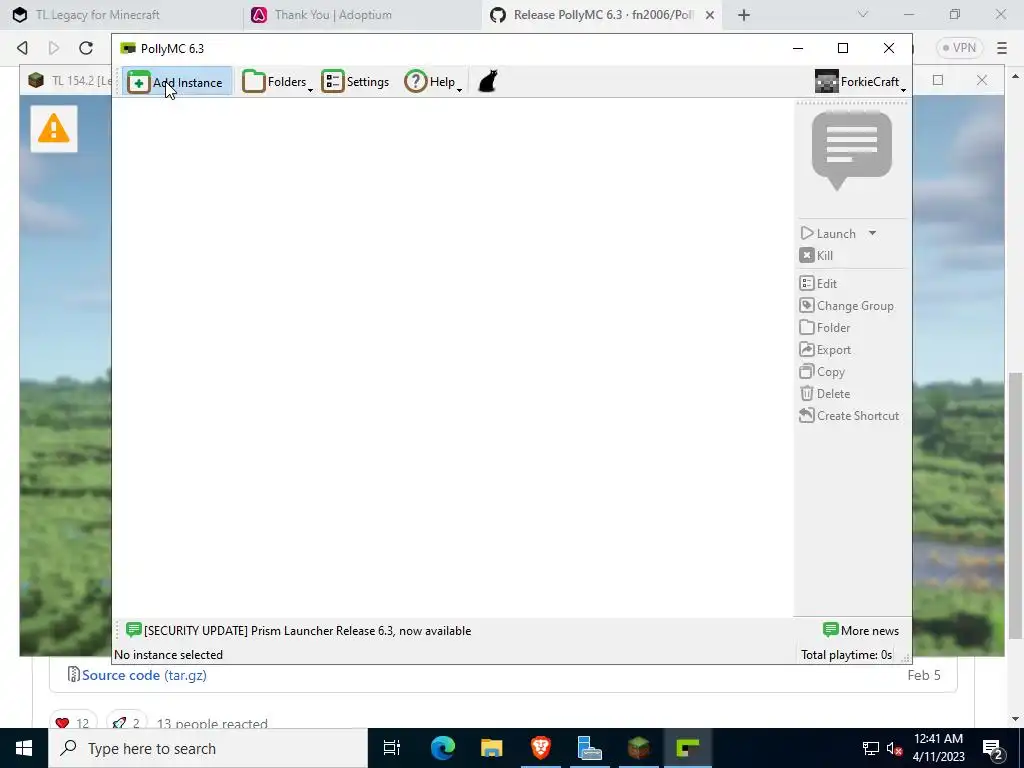The width and height of the screenshot is (1024, 768).
Task: Go forward in the browser
Action: (54, 48)
